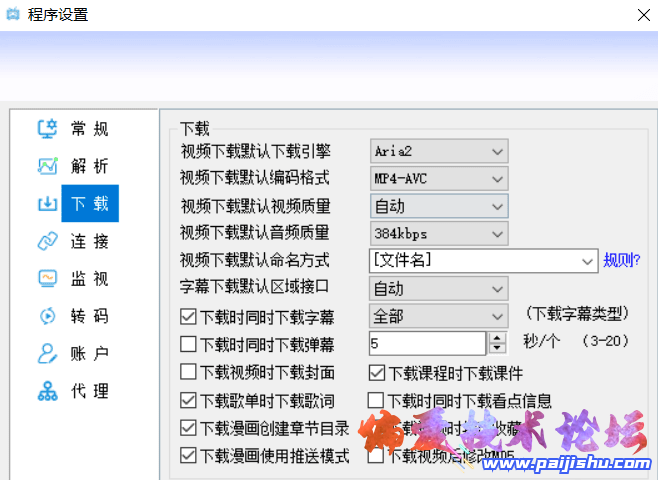Click the 下载 (Download) tray icon

tap(47, 204)
